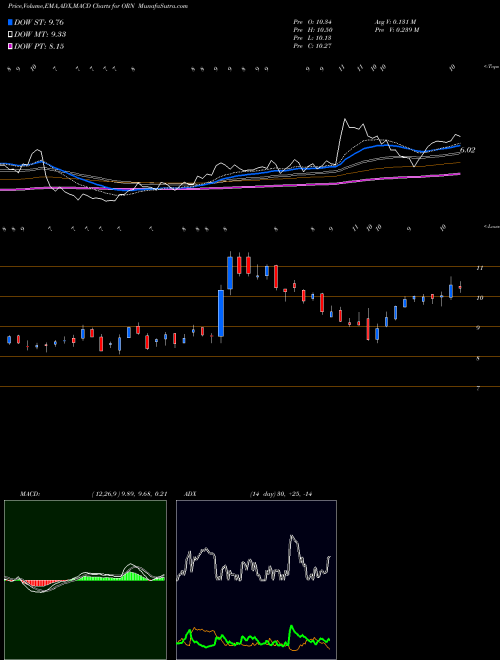Click the 'Pre V: 0.239 M' value
Viewport: 500px width, 660px height.
pyautogui.click(x=396, y=30)
